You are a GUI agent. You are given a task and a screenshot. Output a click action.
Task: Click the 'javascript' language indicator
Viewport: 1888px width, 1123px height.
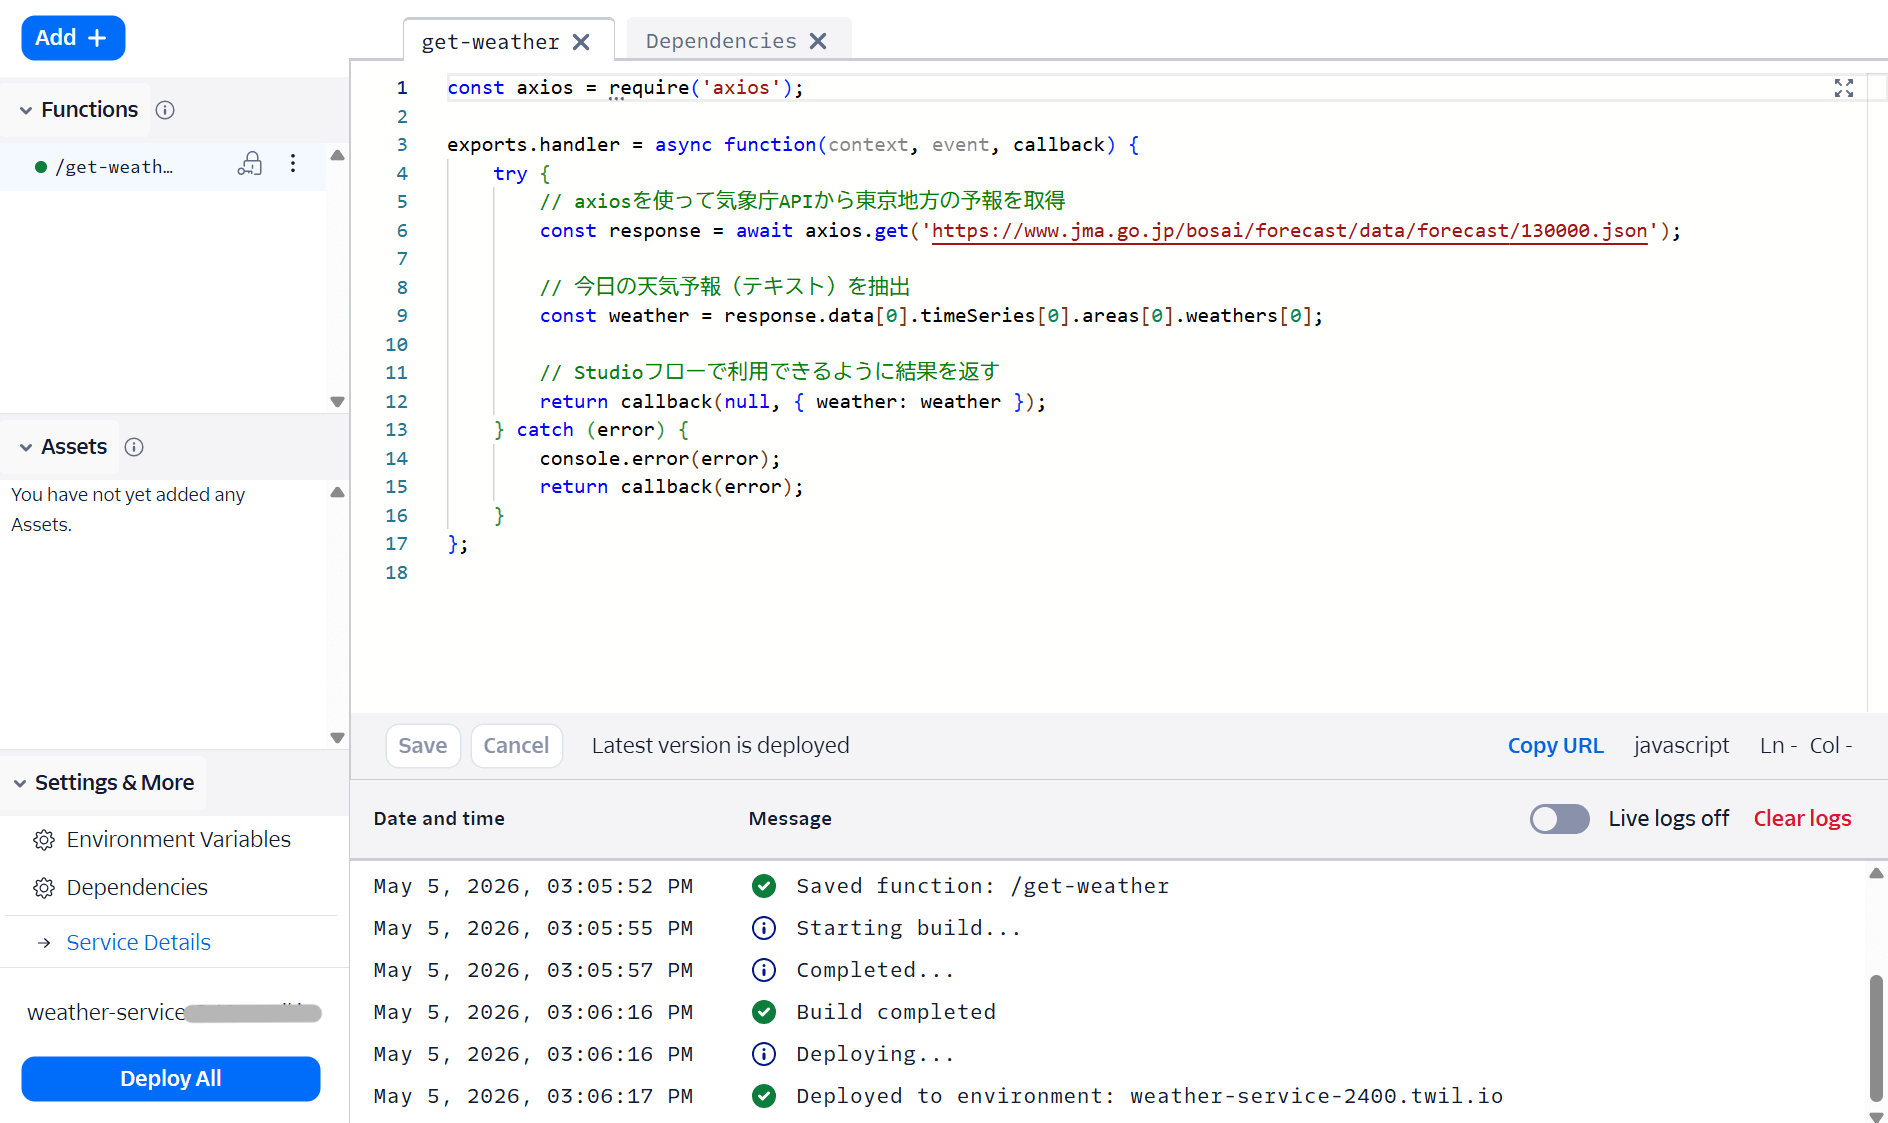point(1681,745)
